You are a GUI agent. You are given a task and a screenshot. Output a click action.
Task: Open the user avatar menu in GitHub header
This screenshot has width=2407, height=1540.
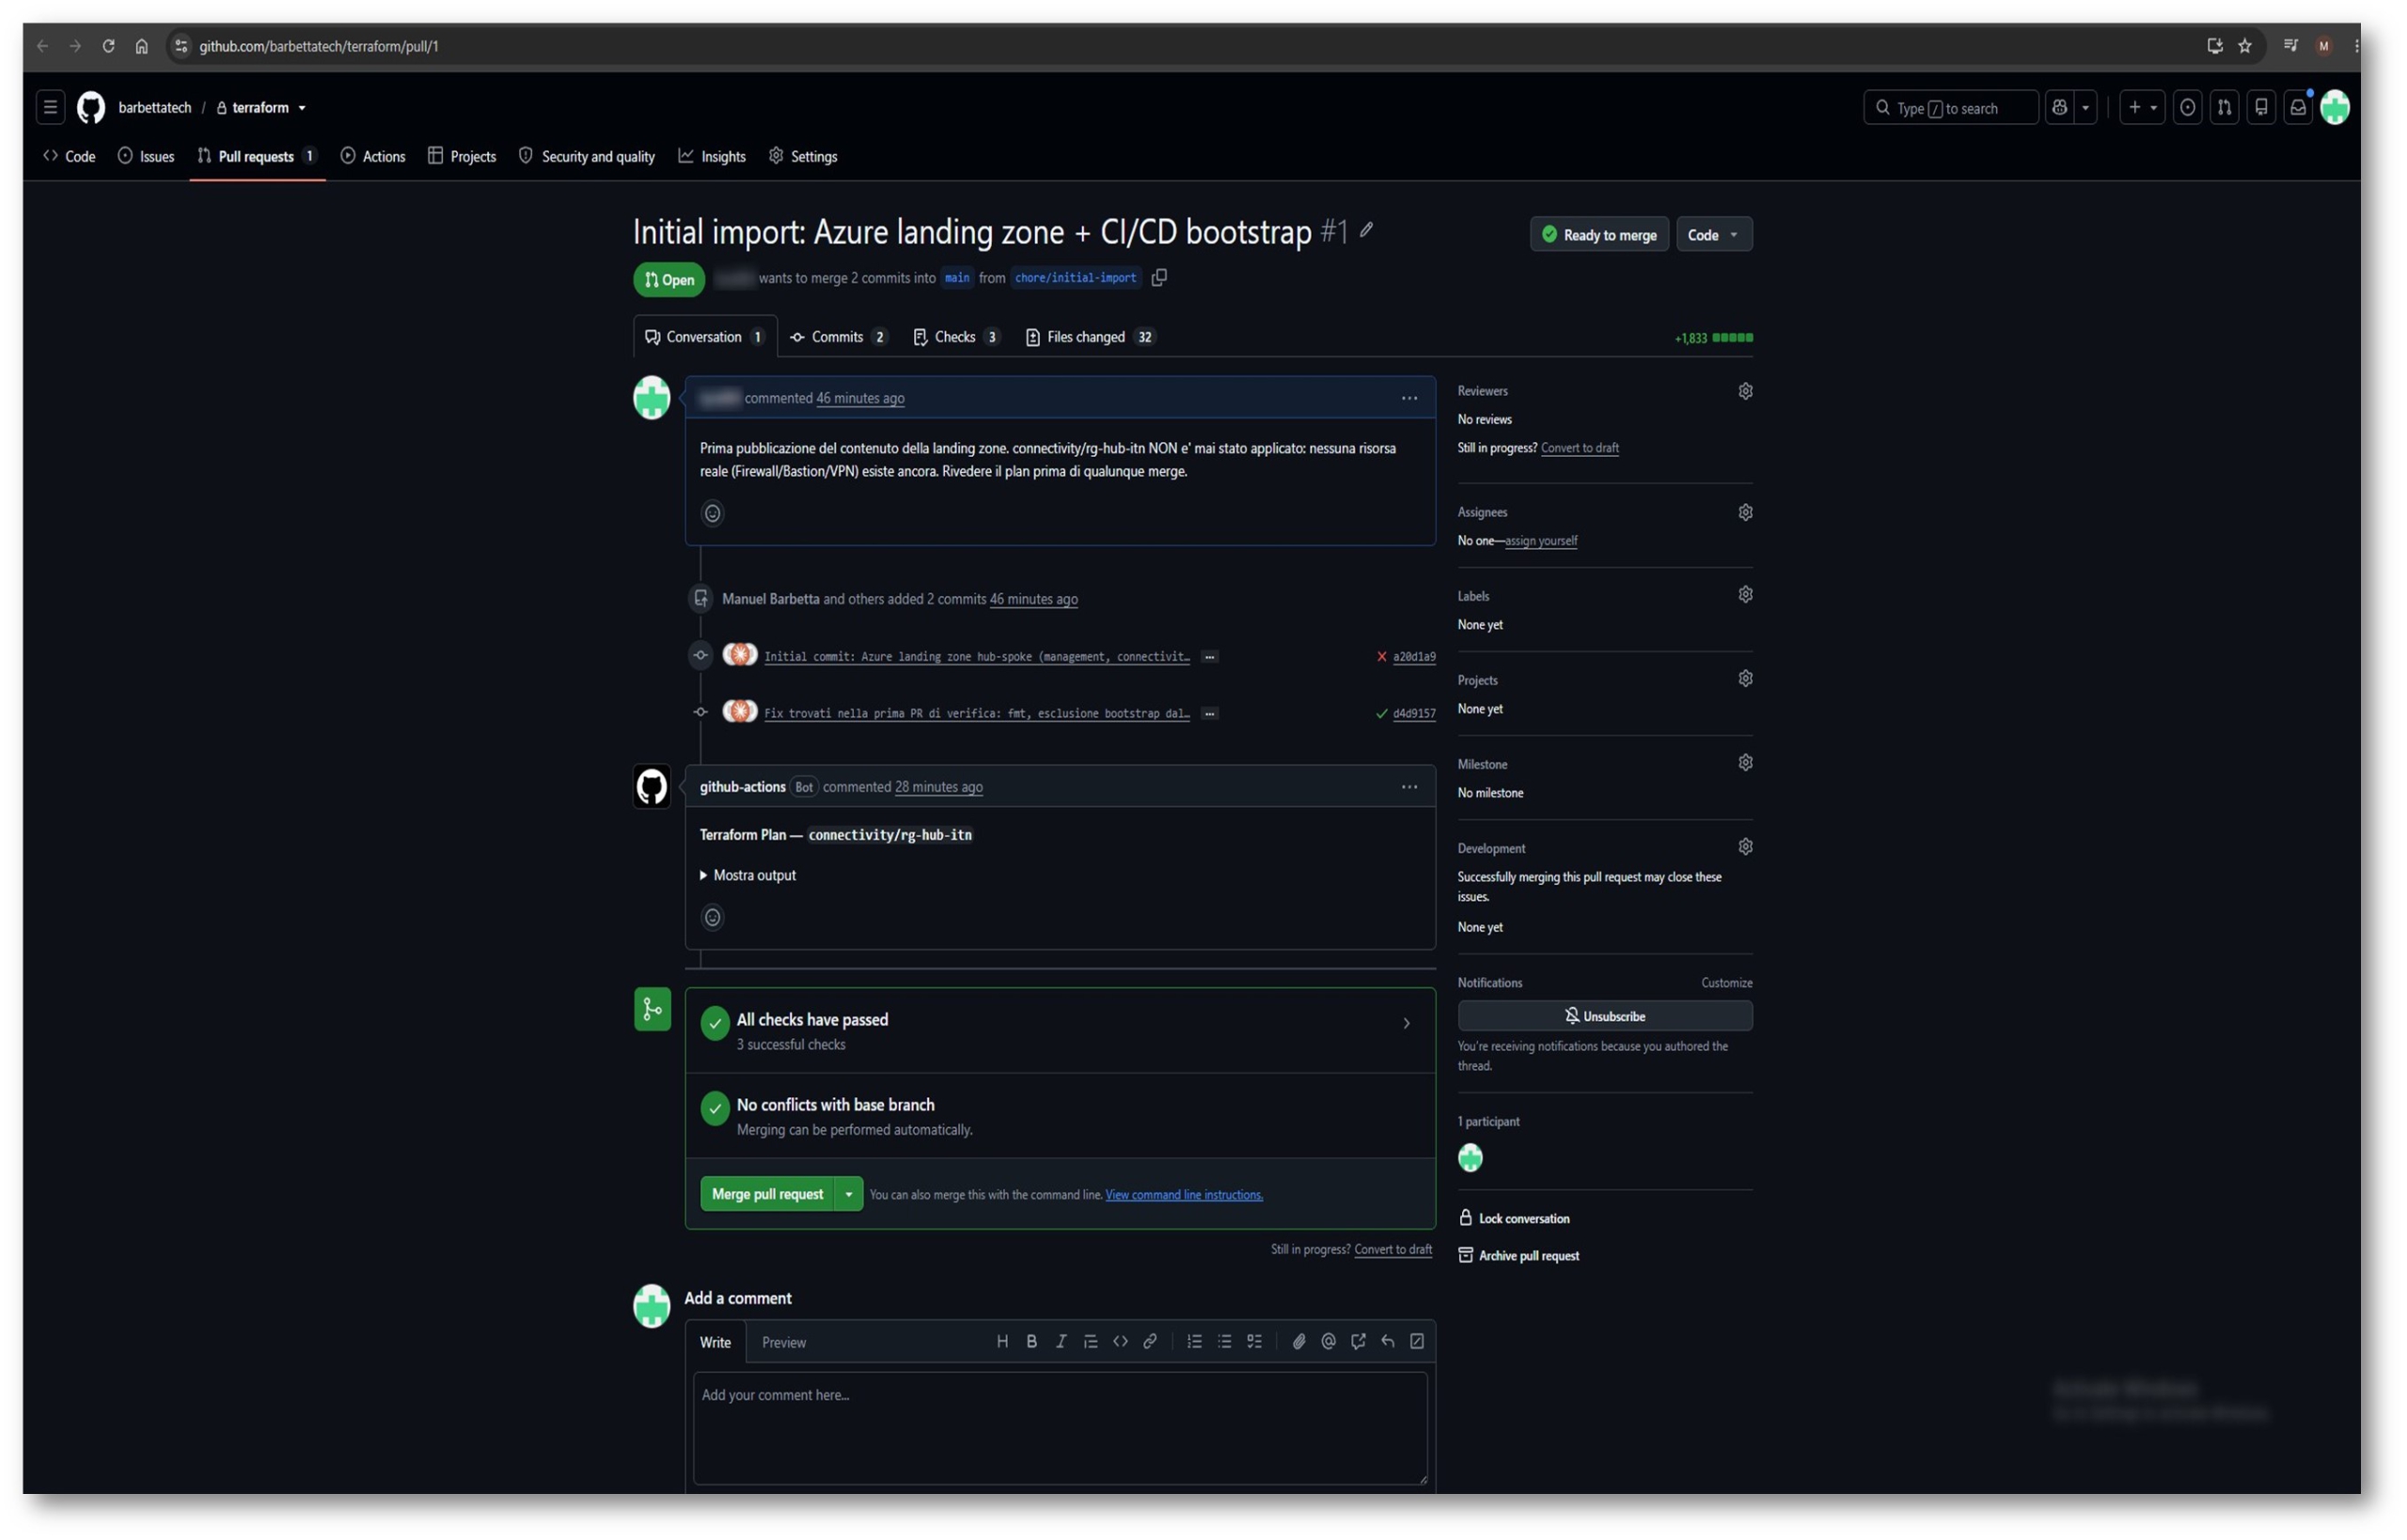pos(2335,107)
